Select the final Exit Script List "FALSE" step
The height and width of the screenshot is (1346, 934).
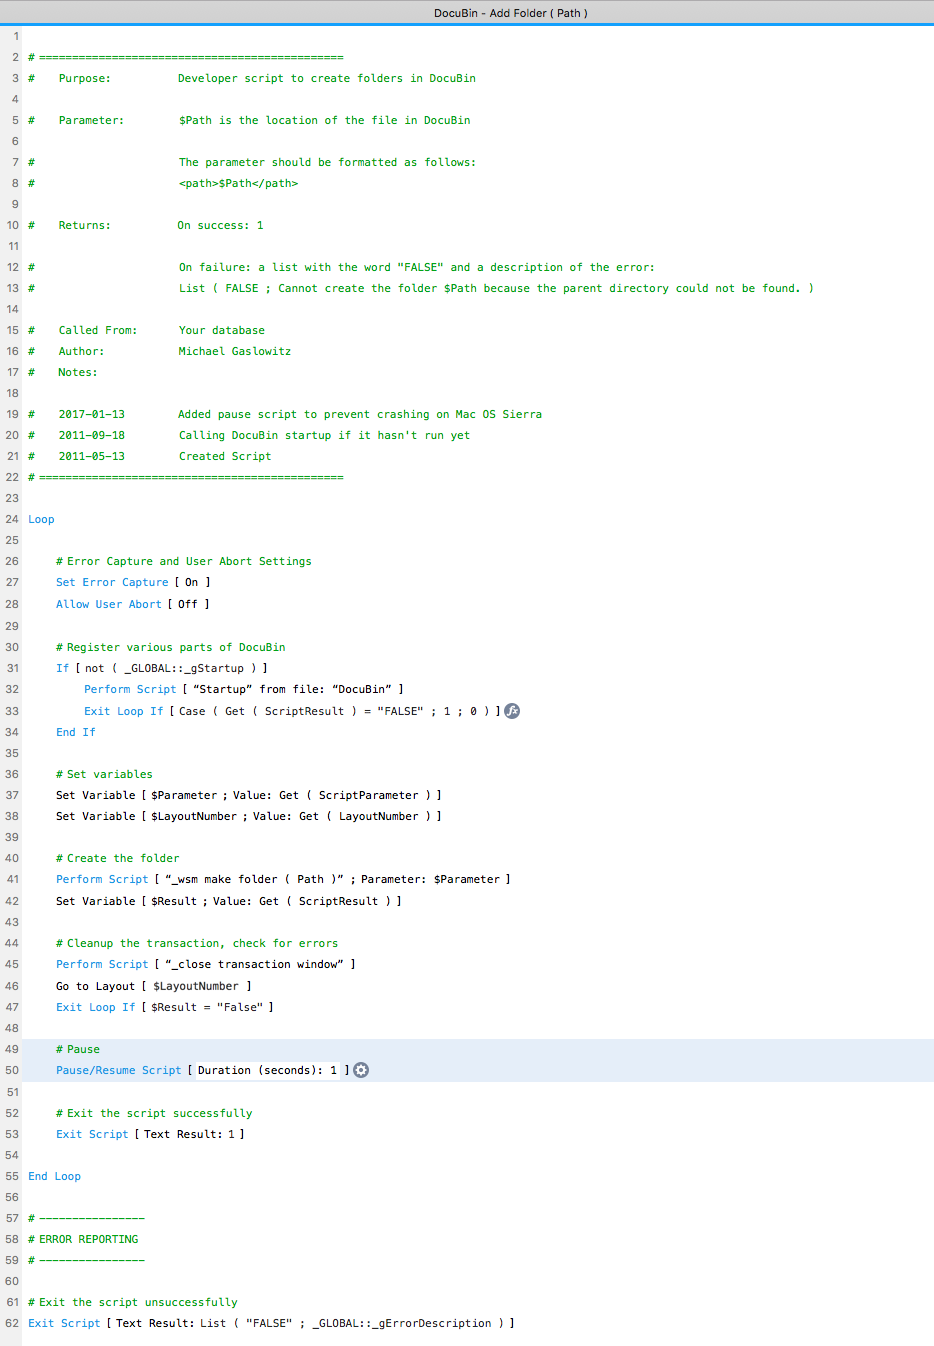(x=271, y=1323)
